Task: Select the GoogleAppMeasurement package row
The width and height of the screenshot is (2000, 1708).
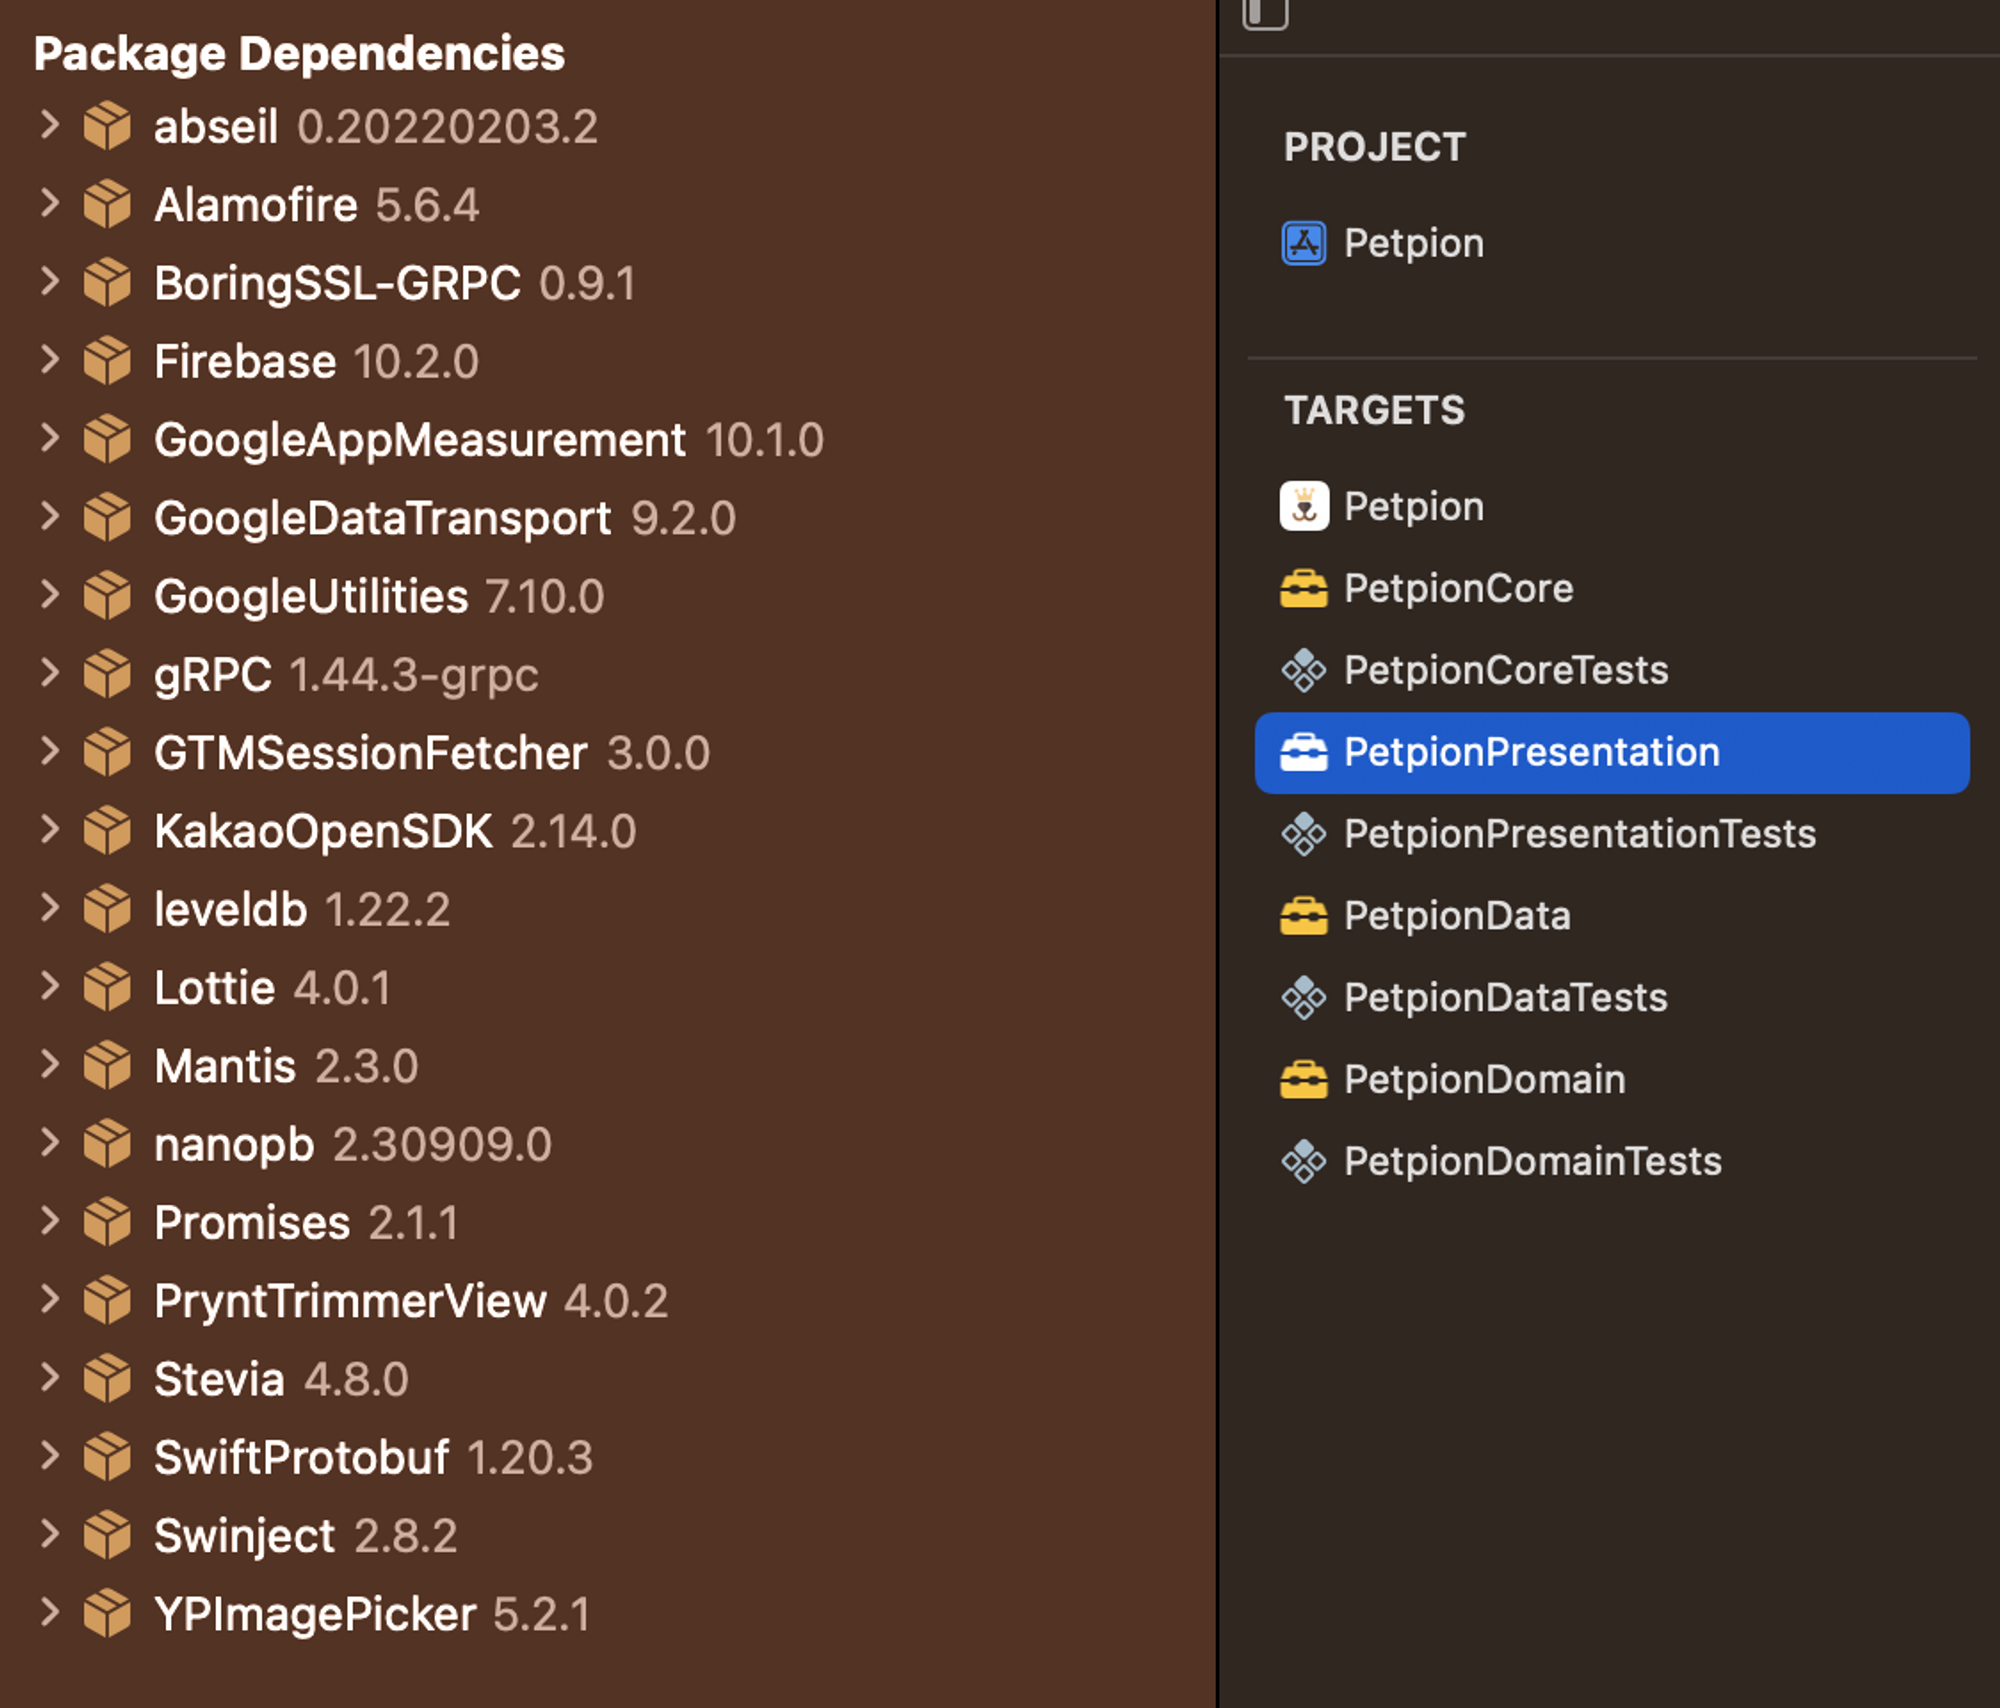Action: tap(420, 440)
